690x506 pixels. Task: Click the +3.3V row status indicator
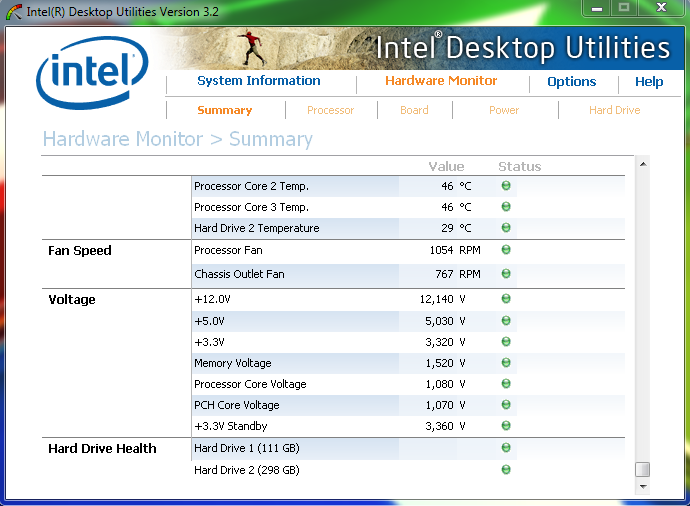tap(506, 341)
